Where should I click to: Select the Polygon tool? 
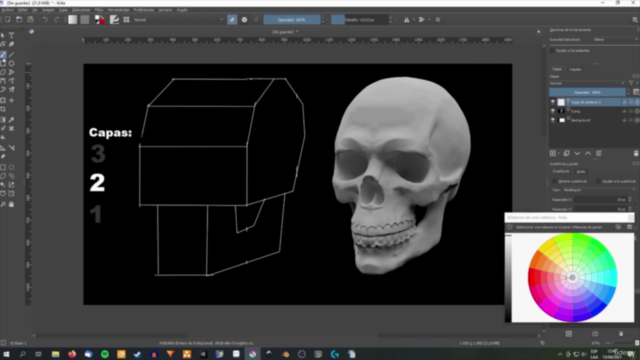click(3, 72)
